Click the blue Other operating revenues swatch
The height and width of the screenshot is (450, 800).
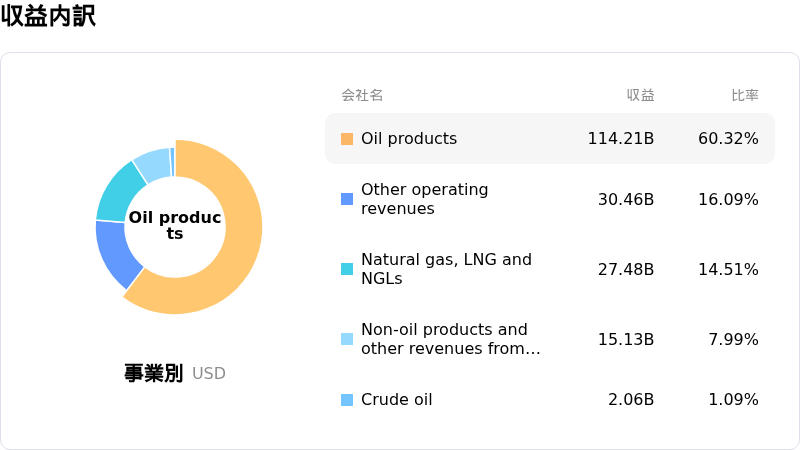click(347, 199)
